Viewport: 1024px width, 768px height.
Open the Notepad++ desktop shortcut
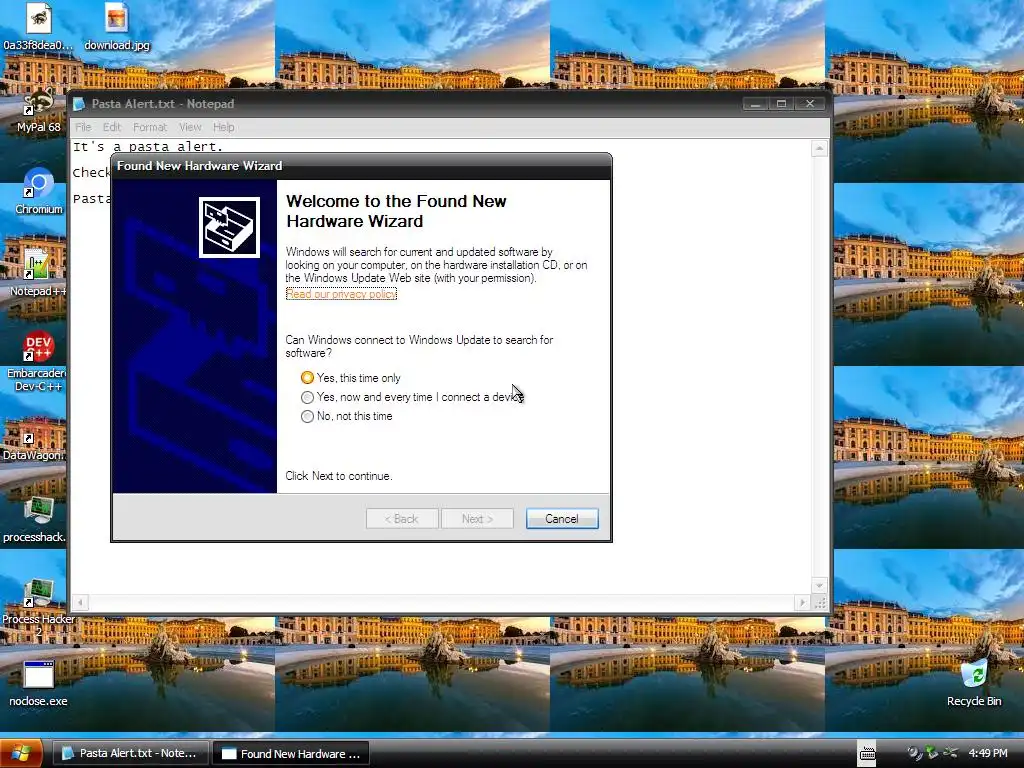38,273
